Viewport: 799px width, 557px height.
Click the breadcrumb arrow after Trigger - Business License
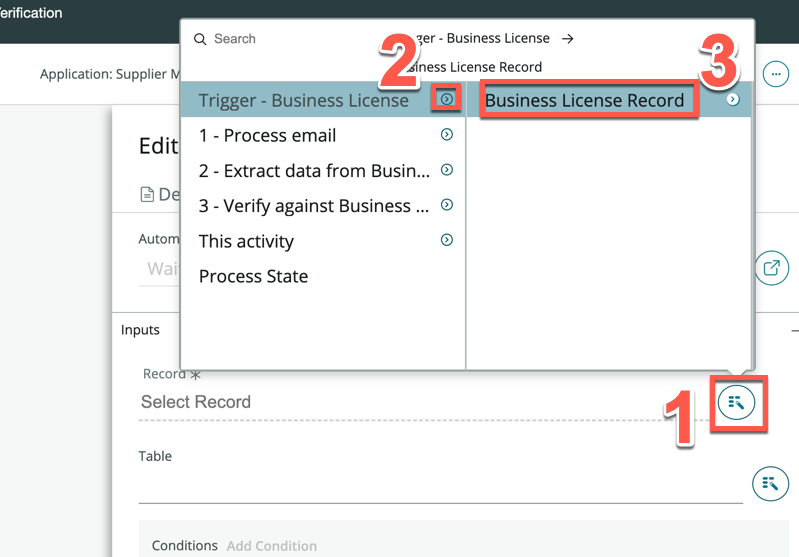pyautogui.click(x=568, y=39)
